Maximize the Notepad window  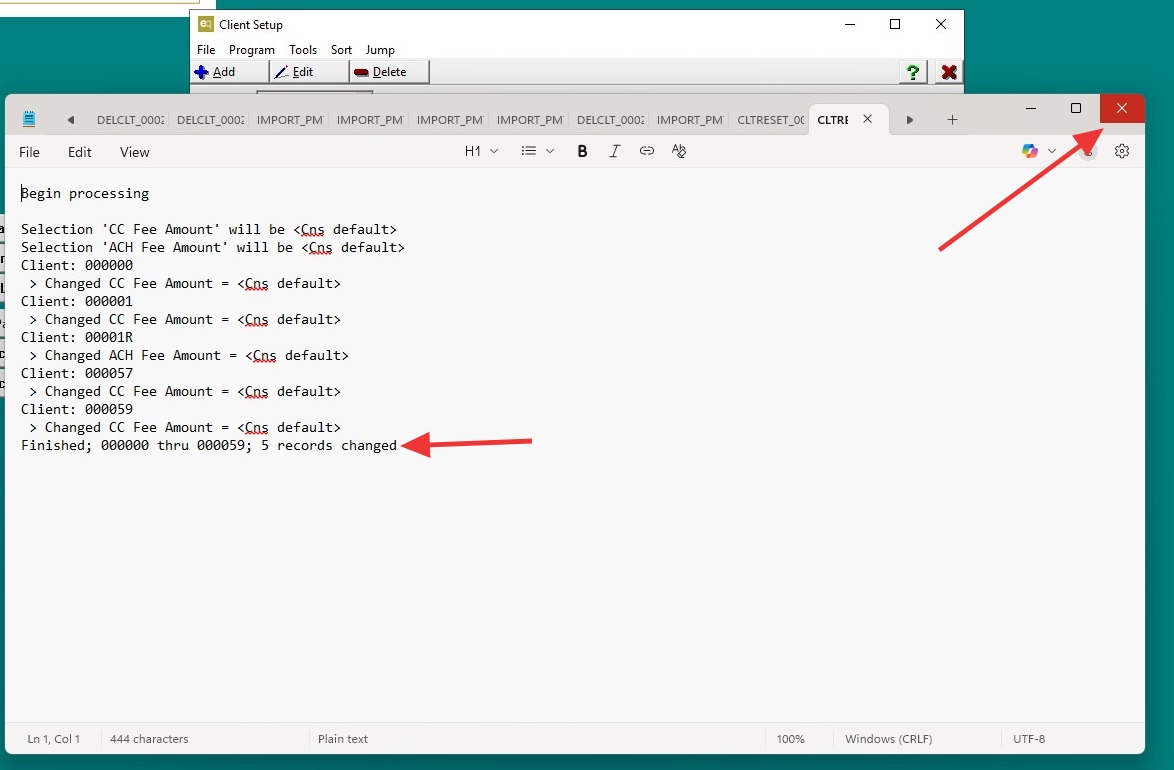pyautogui.click(x=1076, y=108)
